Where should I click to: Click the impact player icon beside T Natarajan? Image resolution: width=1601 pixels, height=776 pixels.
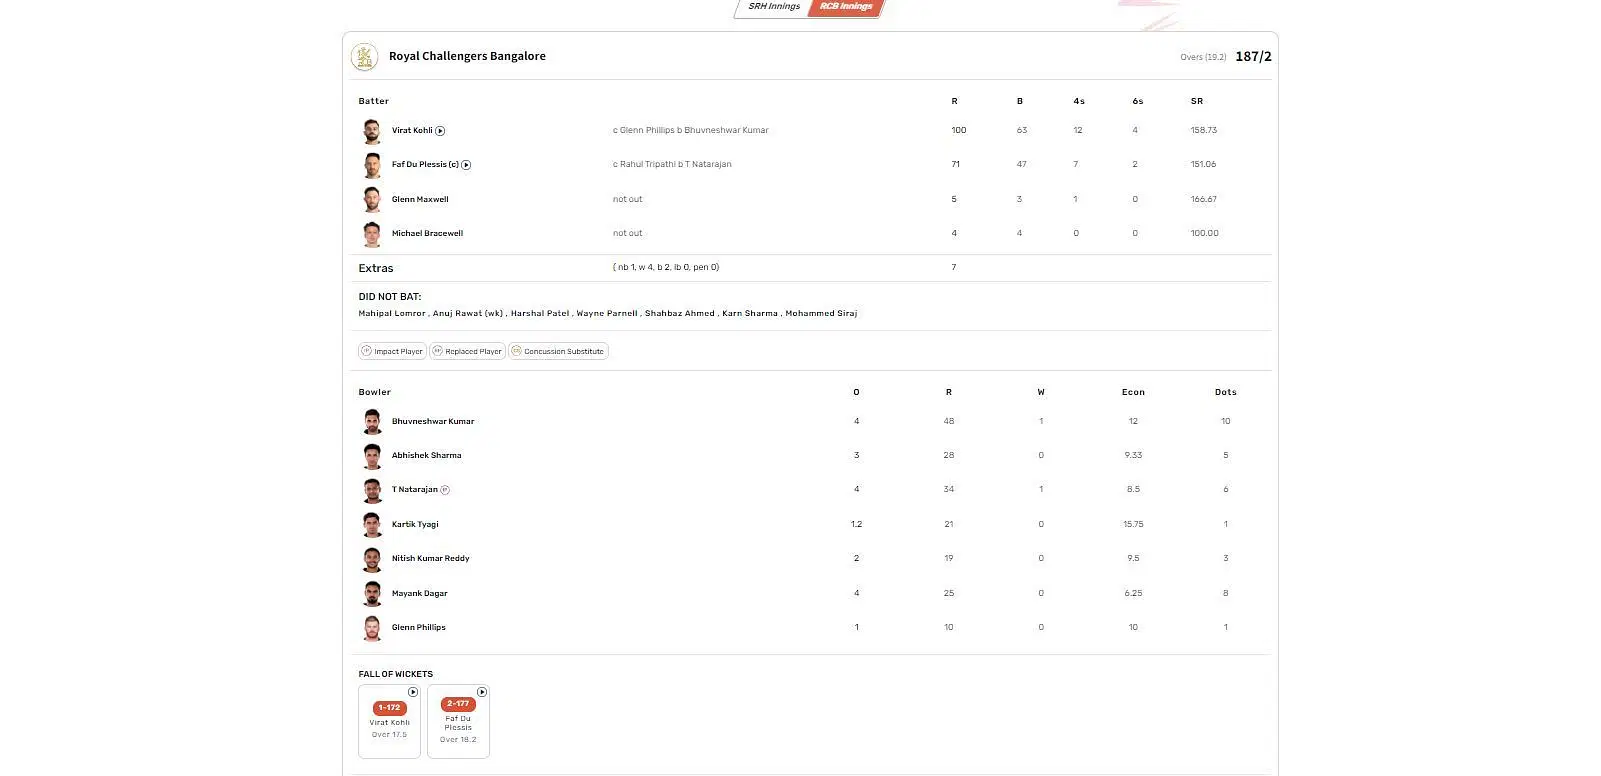pyautogui.click(x=445, y=490)
